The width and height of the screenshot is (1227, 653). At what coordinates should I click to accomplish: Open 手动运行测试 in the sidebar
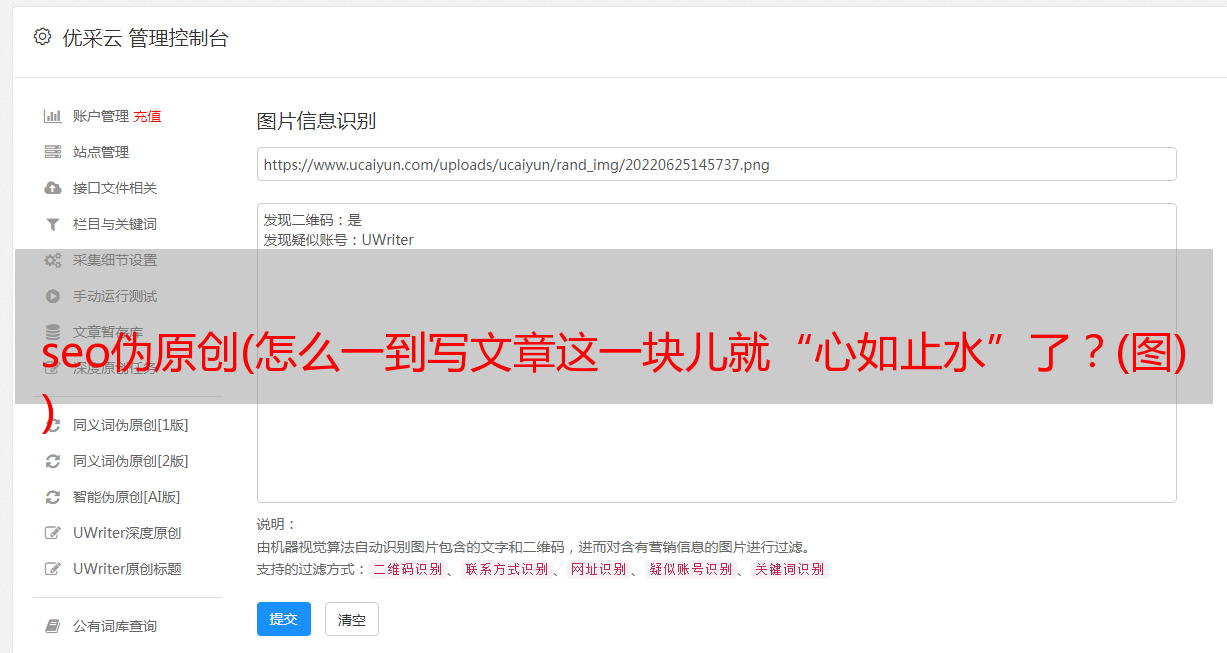point(115,296)
